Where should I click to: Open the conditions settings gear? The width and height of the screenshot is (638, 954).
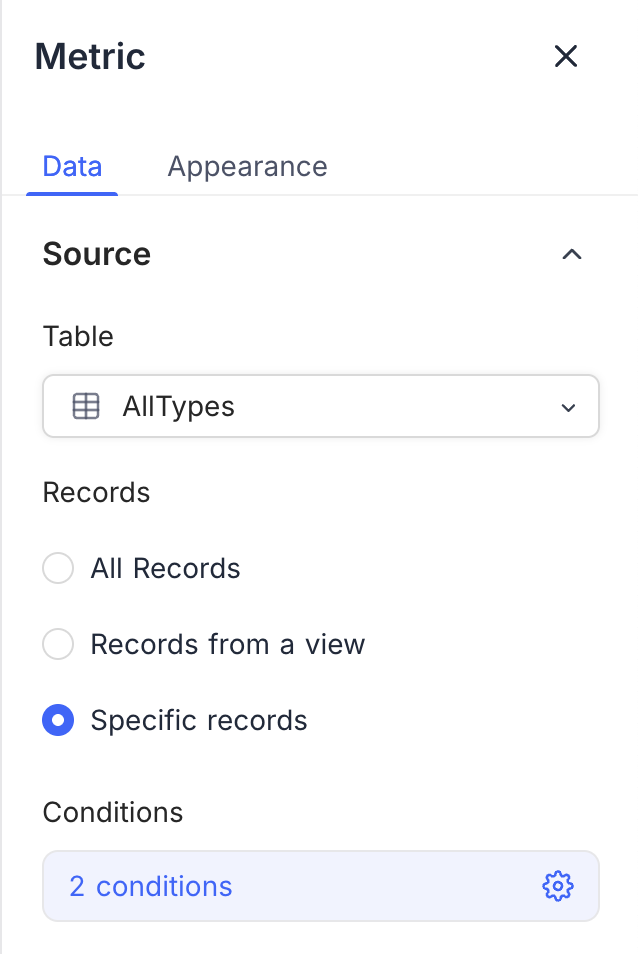558,886
